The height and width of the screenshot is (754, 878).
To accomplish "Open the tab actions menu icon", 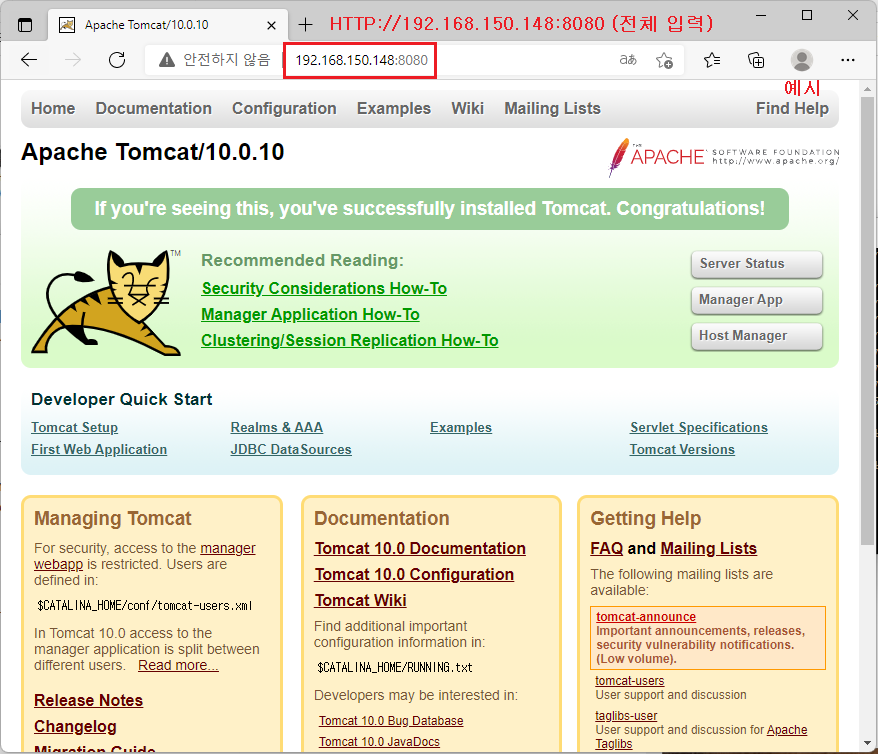I will click(25, 25).
